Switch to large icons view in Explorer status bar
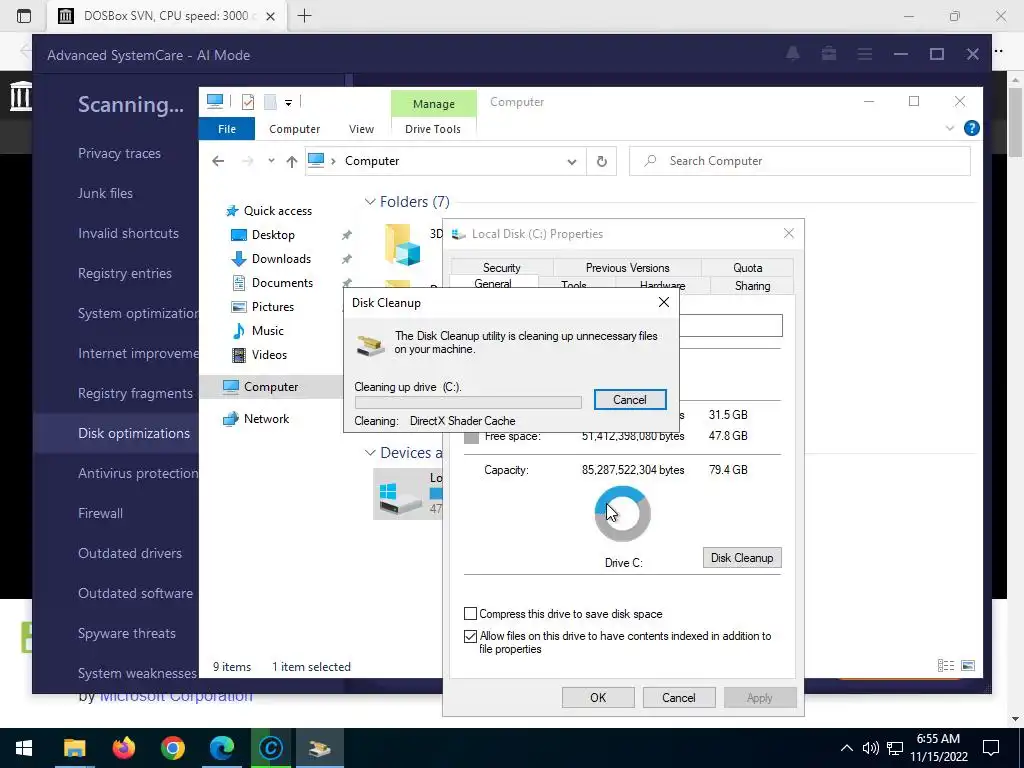The image size is (1024, 768). 968,665
